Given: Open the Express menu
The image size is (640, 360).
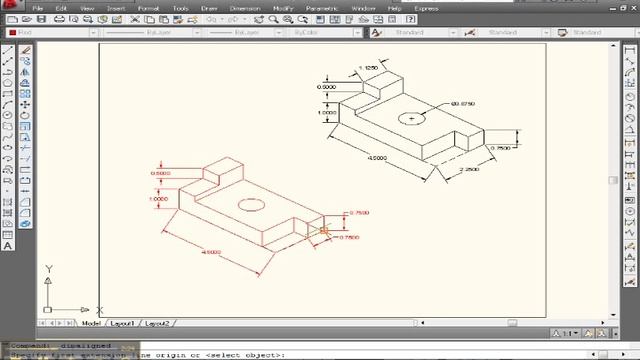Looking at the screenshot, I should (x=427, y=8).
